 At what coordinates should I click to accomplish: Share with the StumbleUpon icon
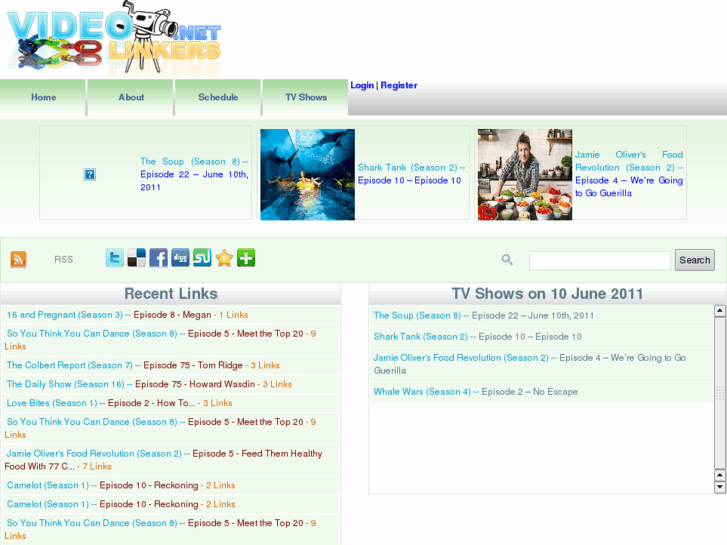[202, 258]
